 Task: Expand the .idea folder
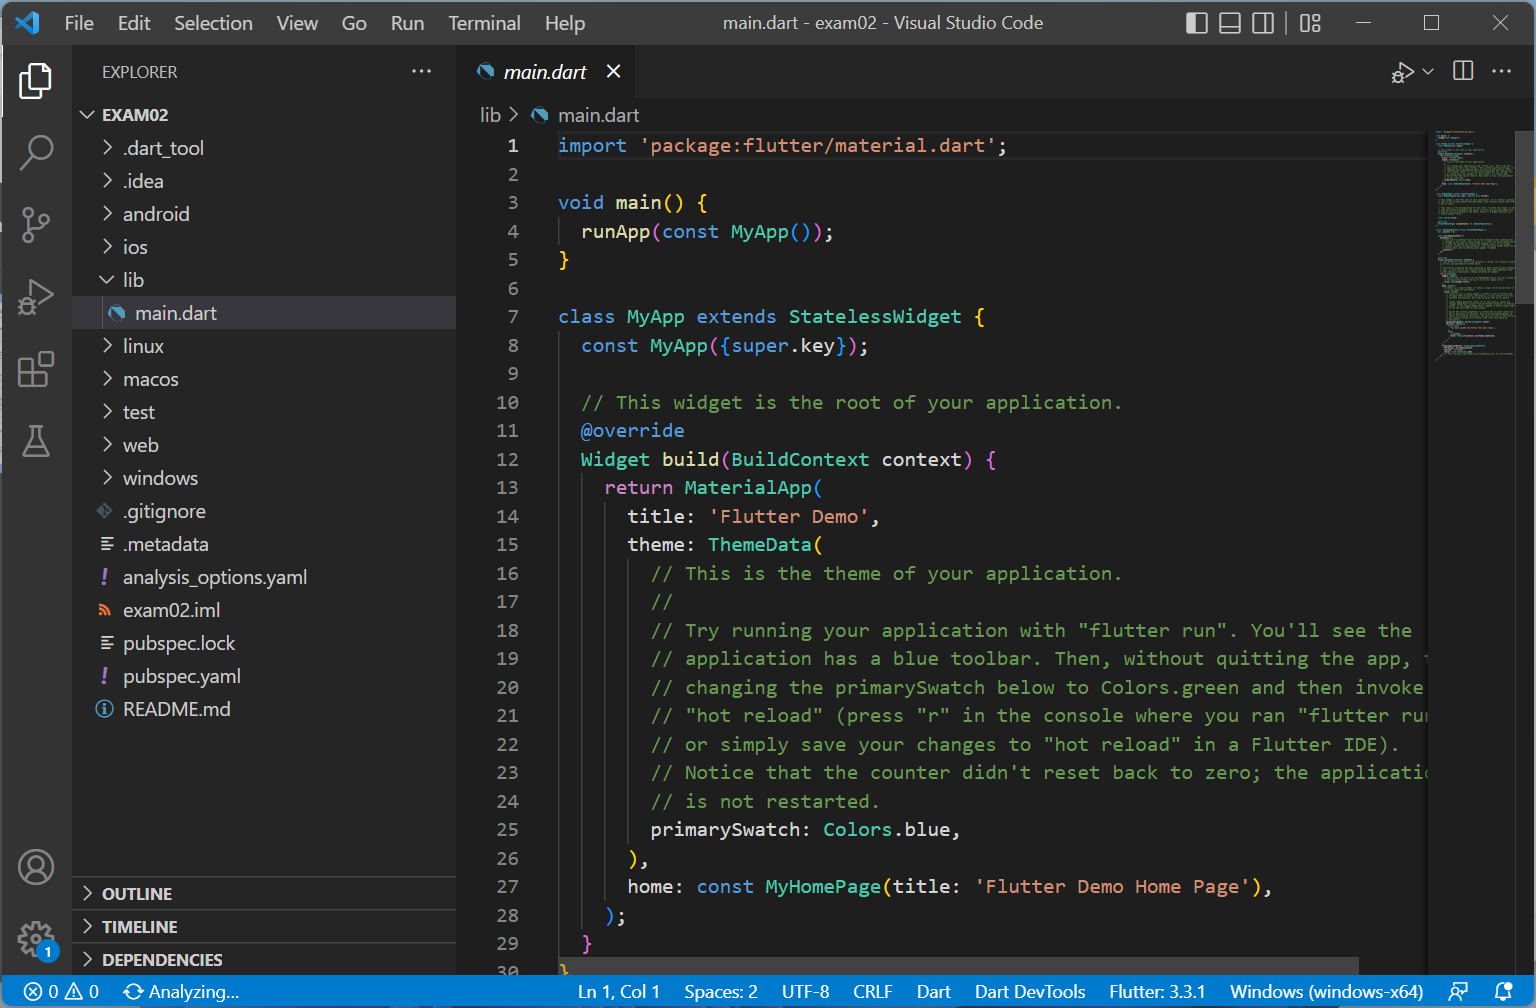(x=264, y=181)
